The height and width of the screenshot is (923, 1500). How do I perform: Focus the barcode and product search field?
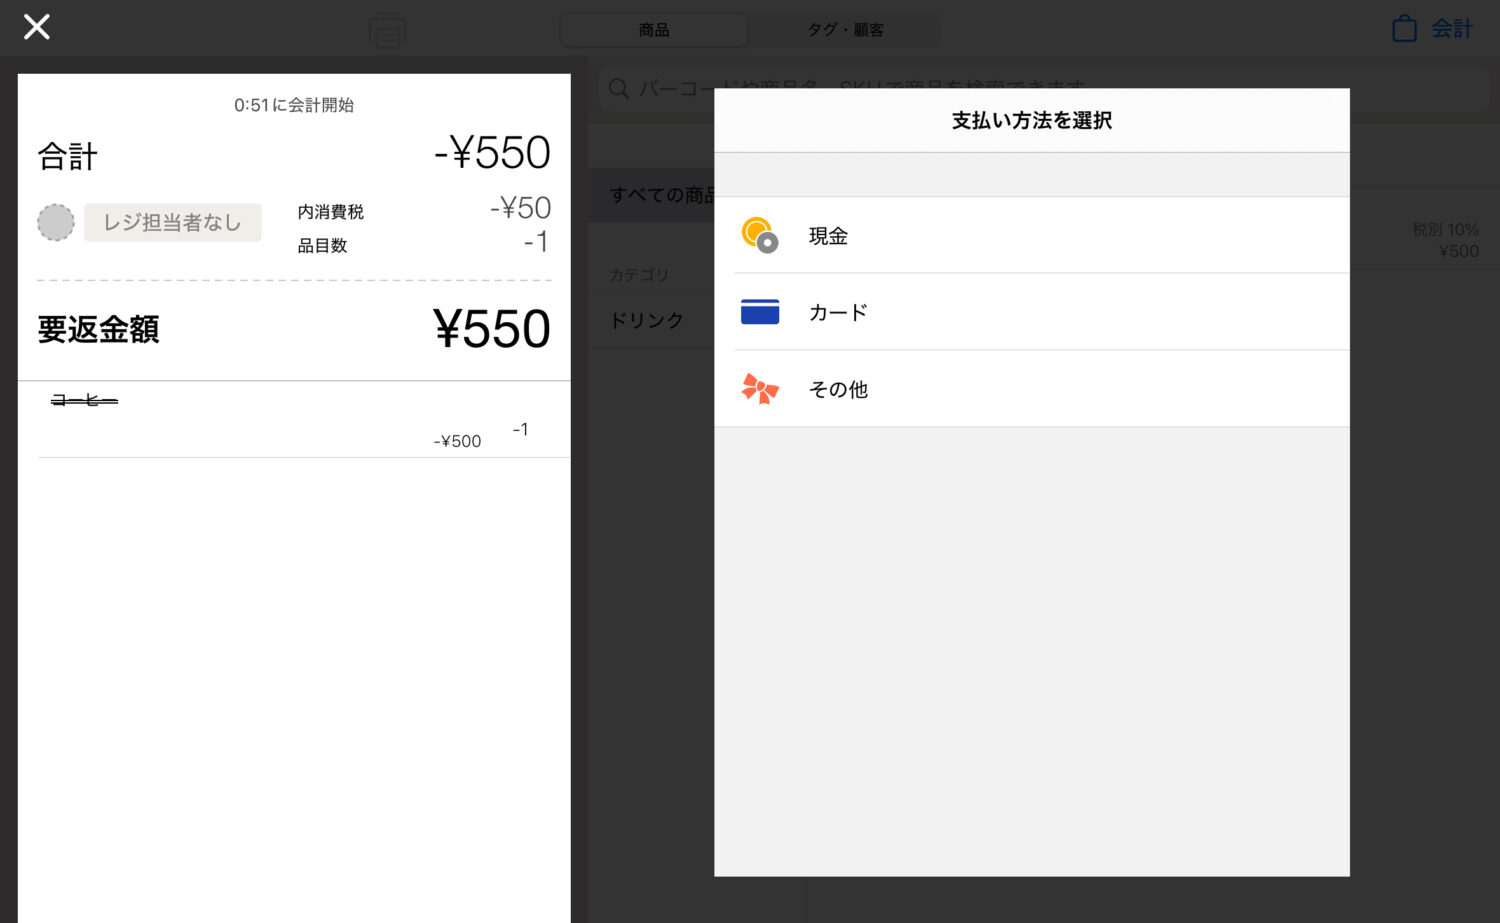[x=1044, y=88]
